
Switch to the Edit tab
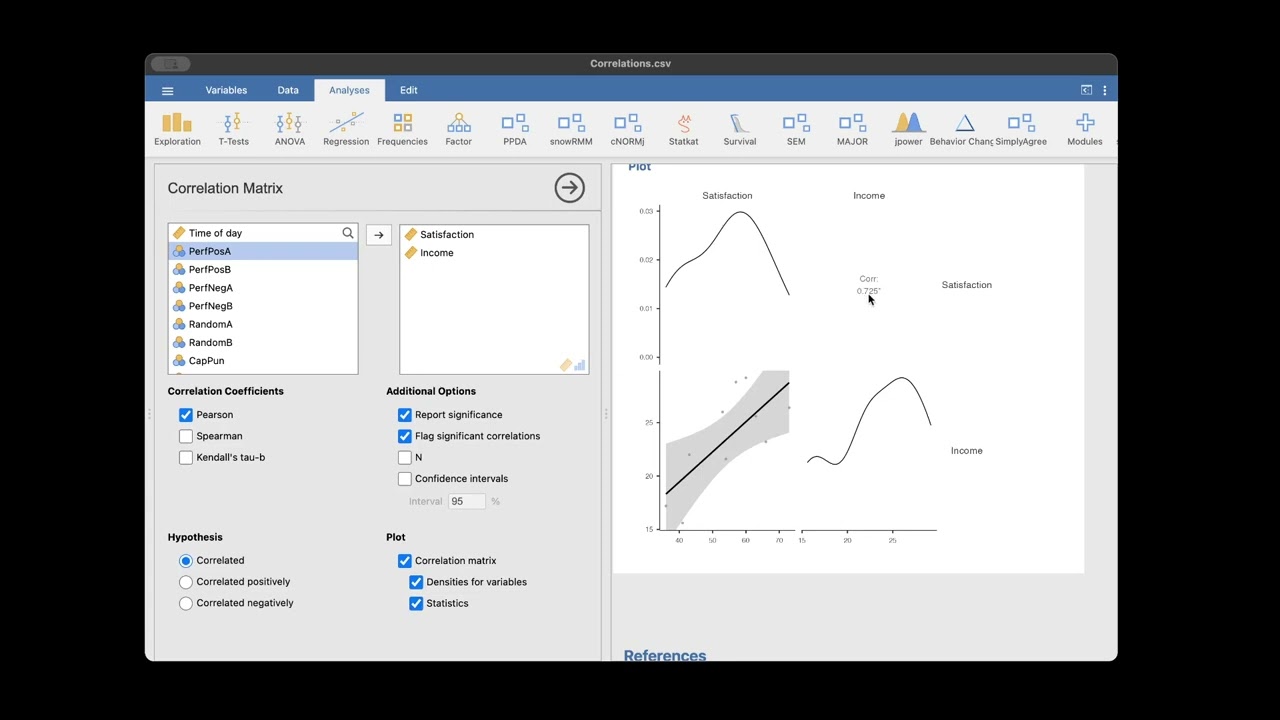point(409,90)
